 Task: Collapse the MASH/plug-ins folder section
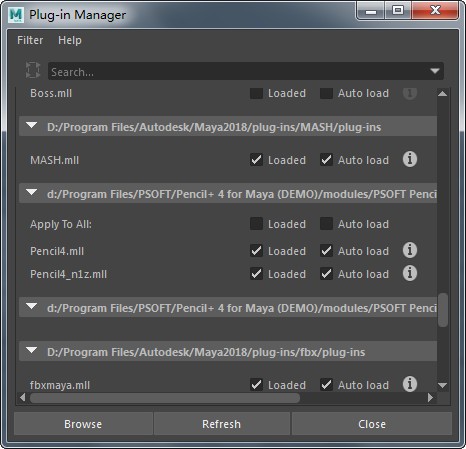32,126
